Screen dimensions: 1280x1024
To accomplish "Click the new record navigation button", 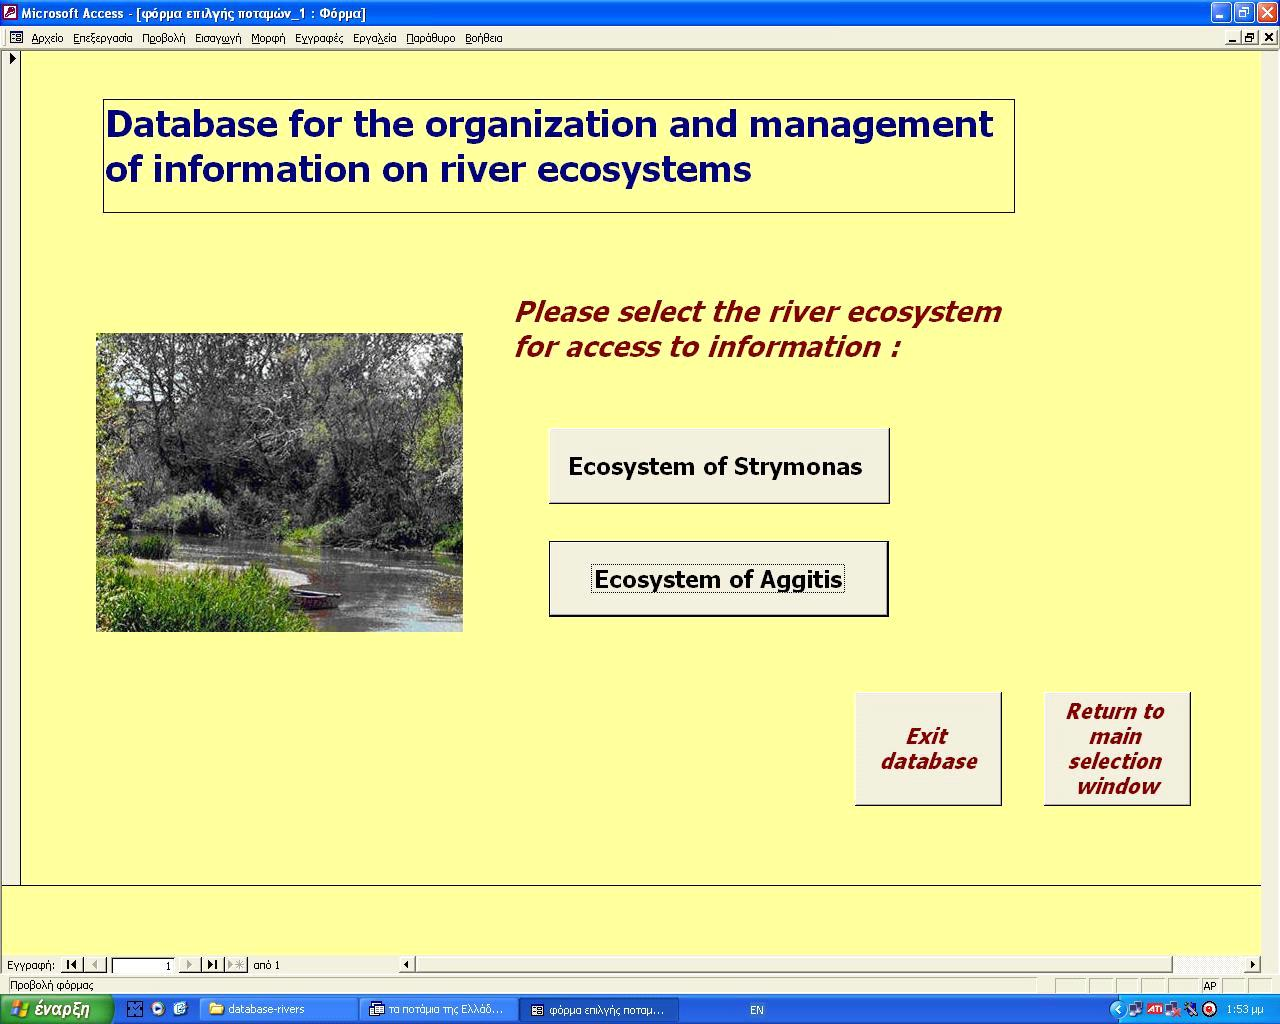I will pos(236,965).
